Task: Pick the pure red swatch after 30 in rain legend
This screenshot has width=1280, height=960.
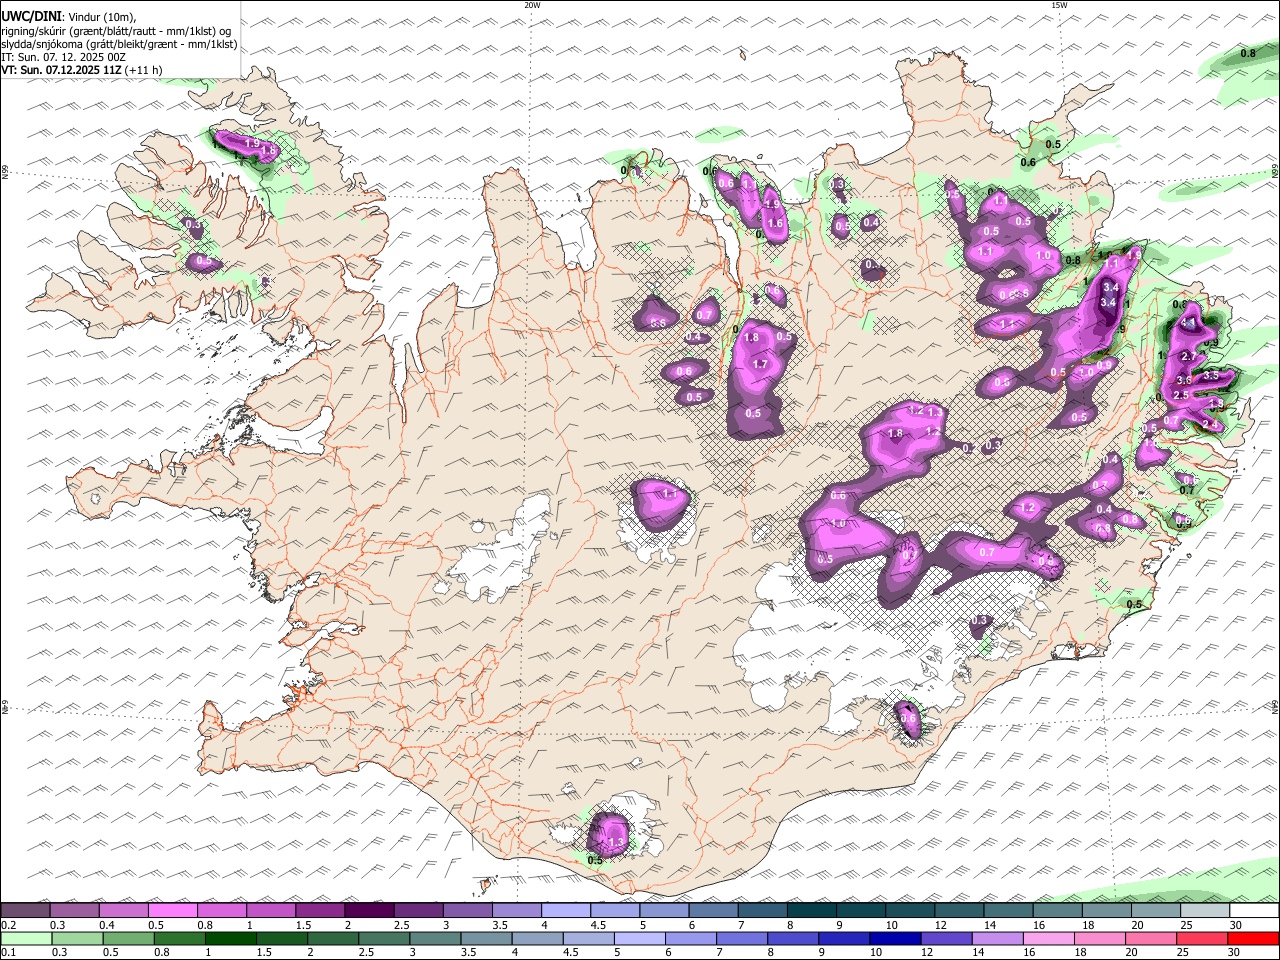Action: pyautogui.click(x=1253, y=939)
